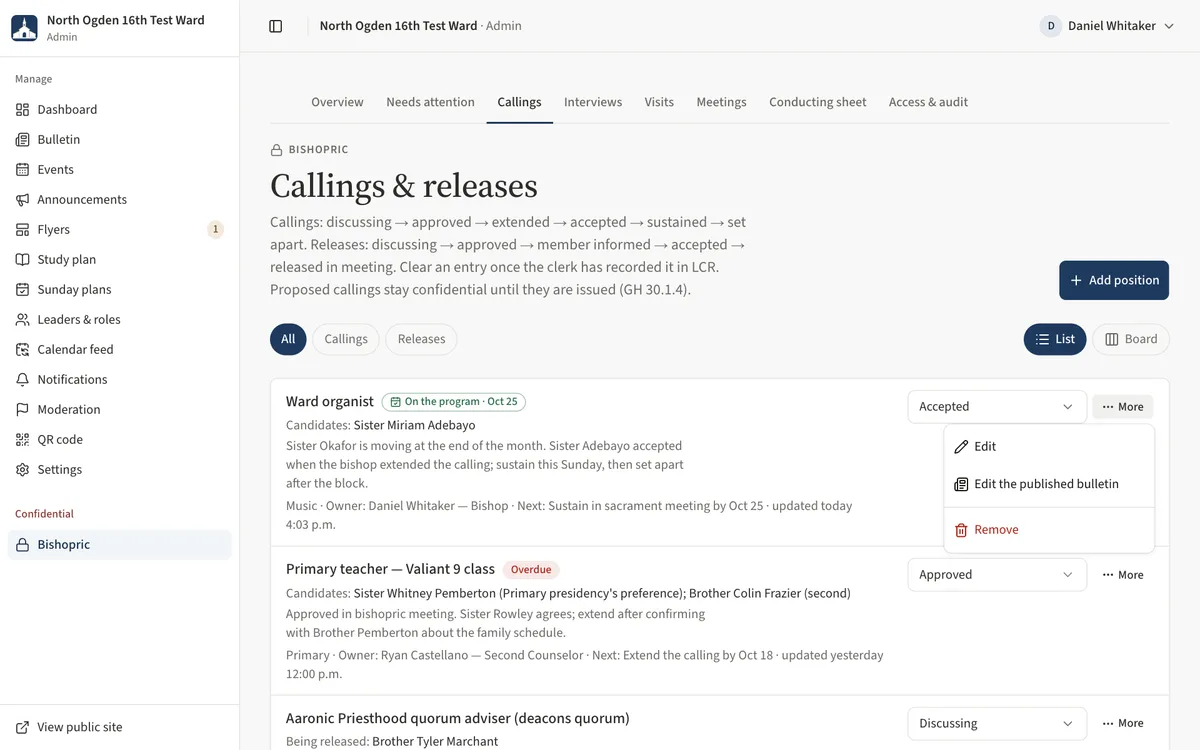
Task: Click the D user avatar
Action: click(1051, 26)
